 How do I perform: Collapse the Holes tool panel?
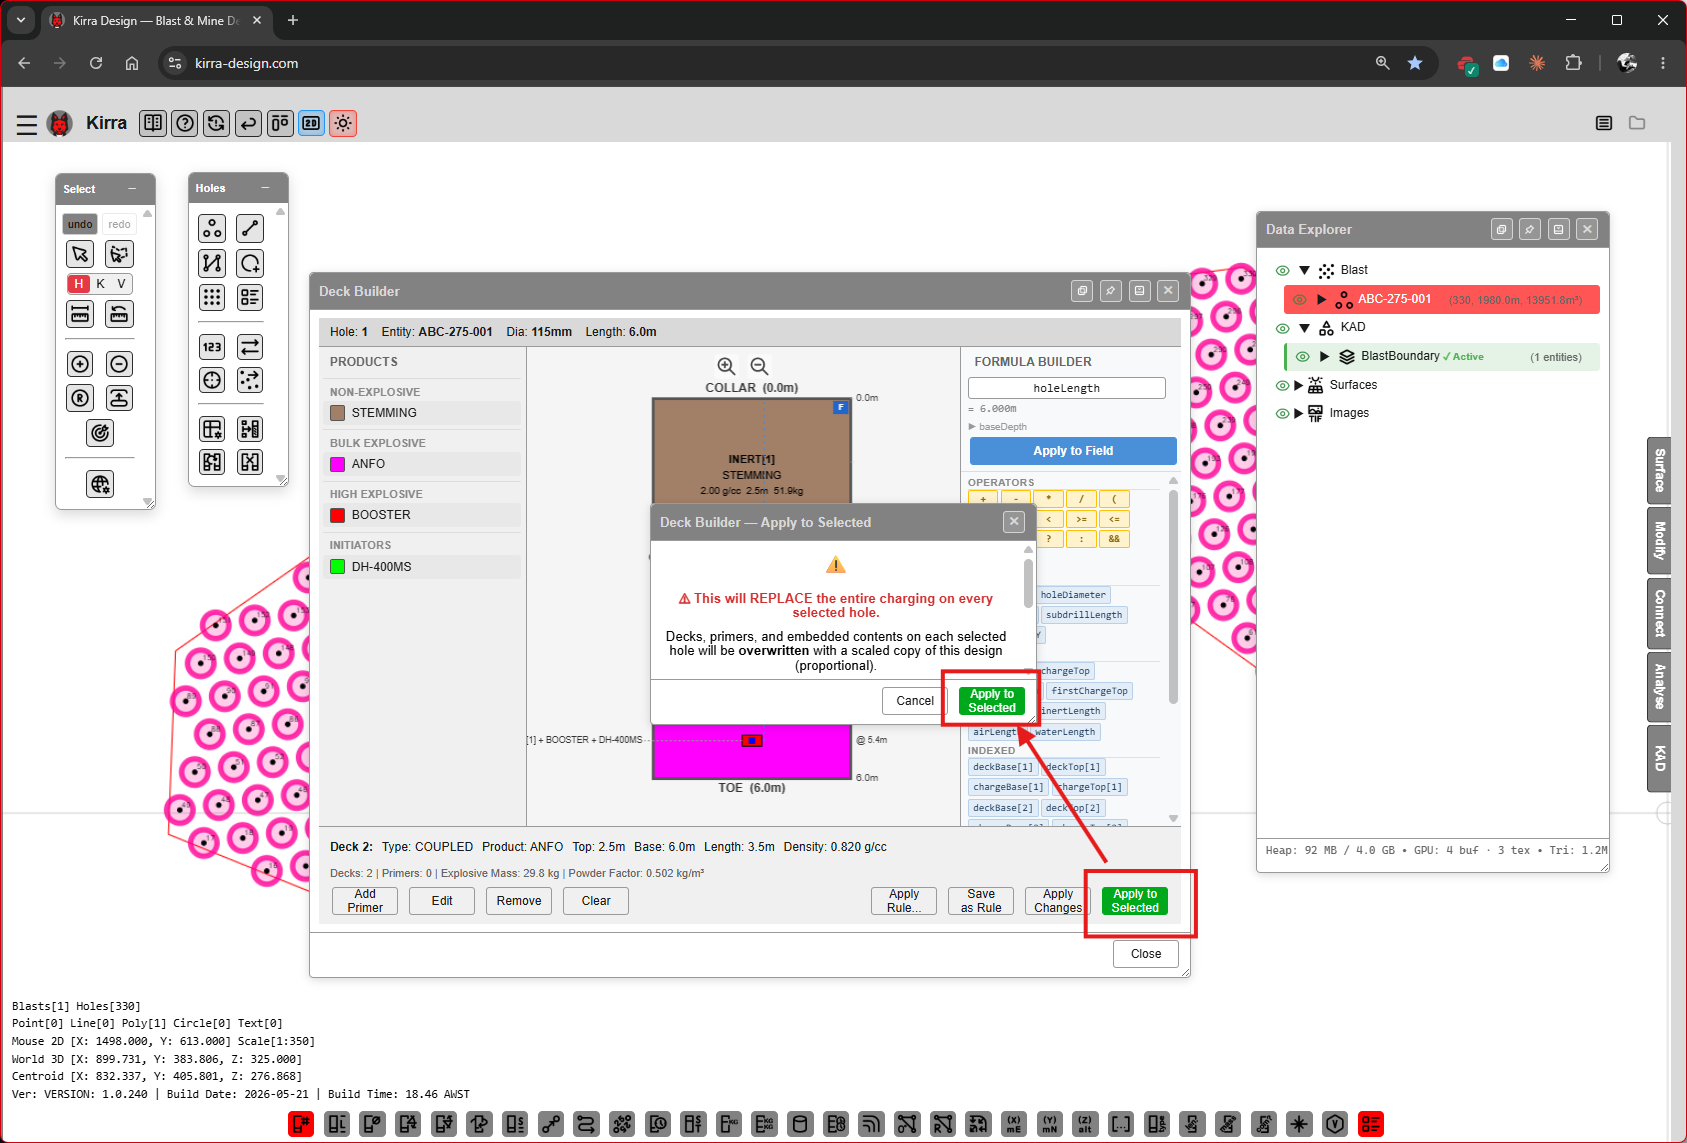coord(265,188)
